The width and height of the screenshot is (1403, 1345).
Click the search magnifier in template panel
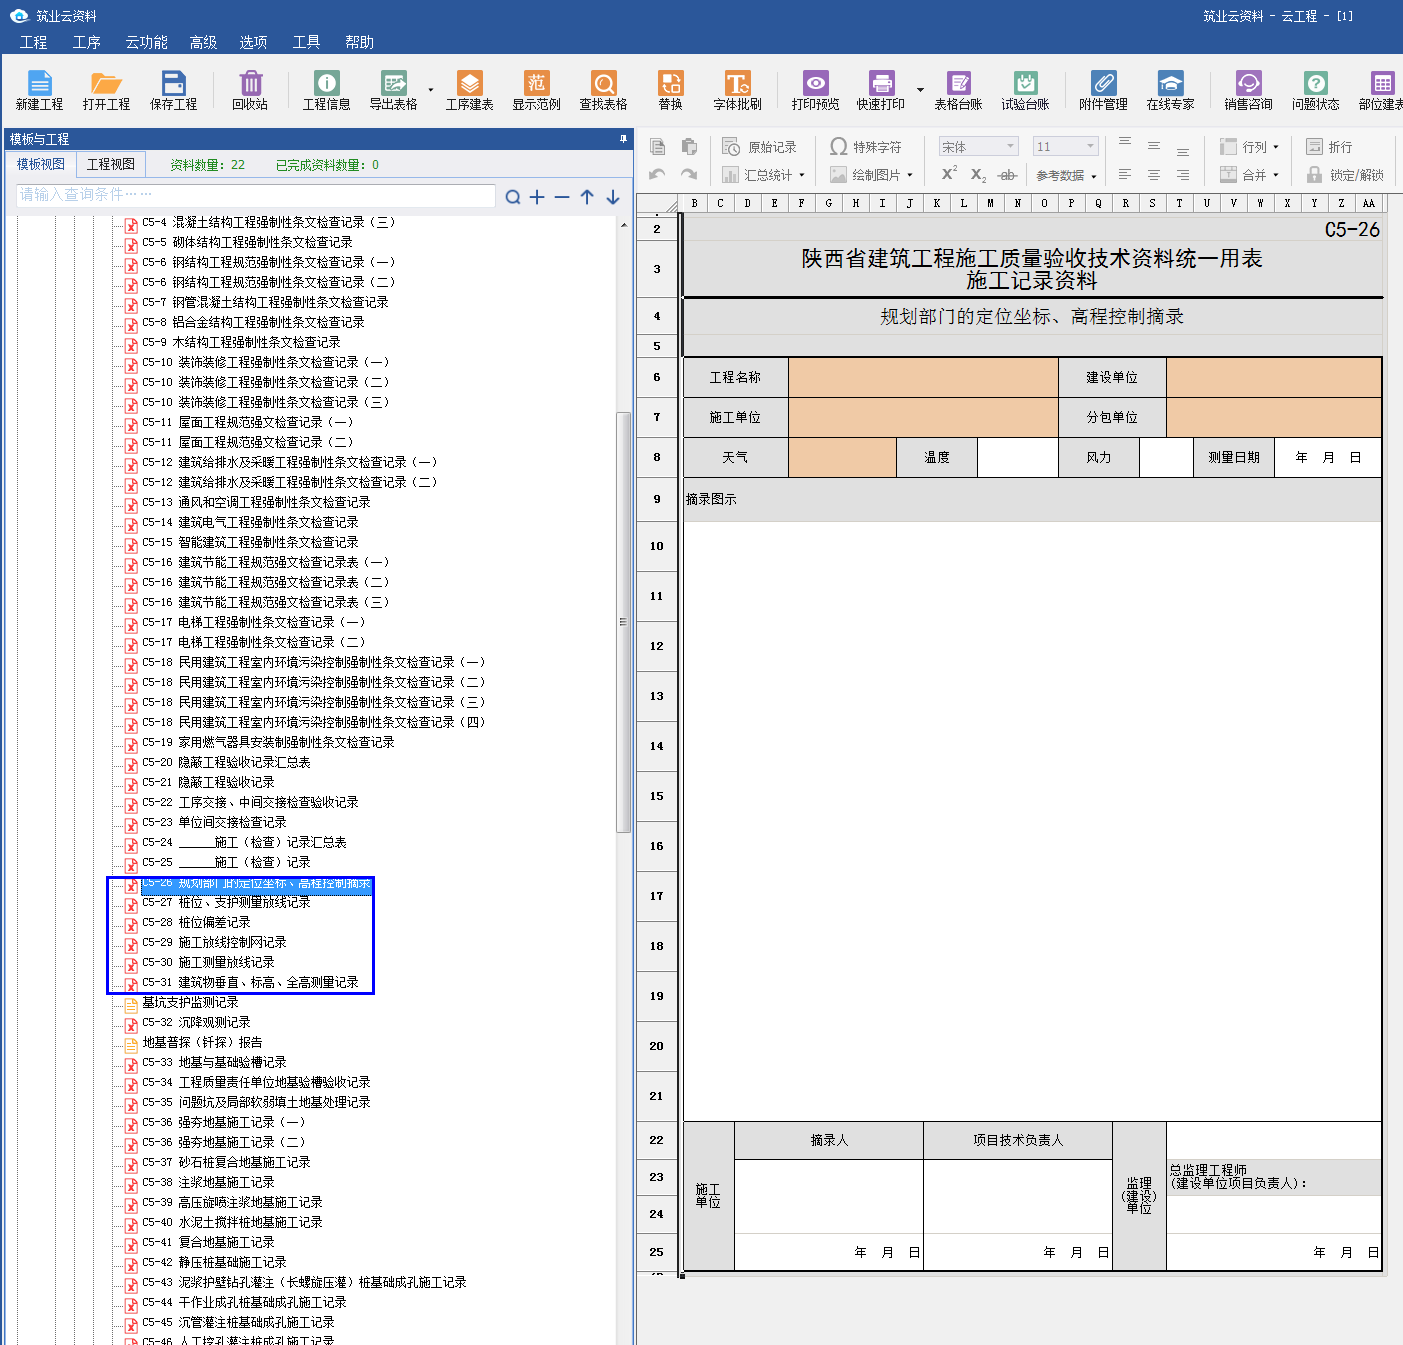[x=513, y=197]
